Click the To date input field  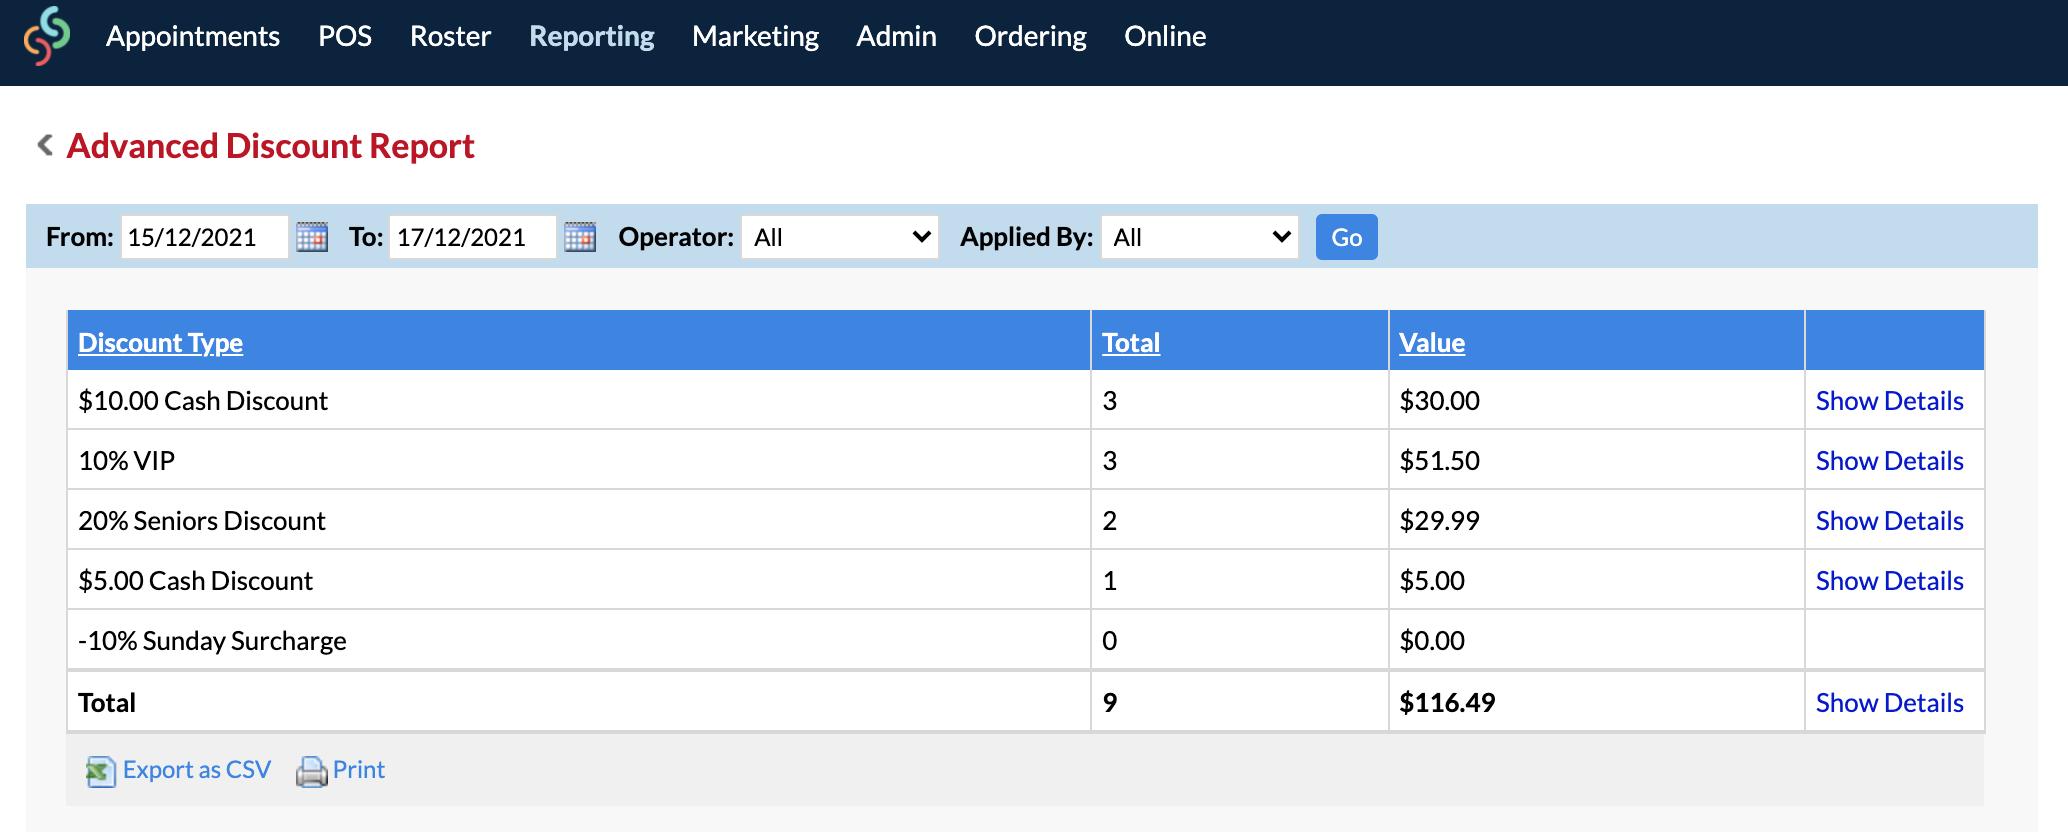pos(473,237)
